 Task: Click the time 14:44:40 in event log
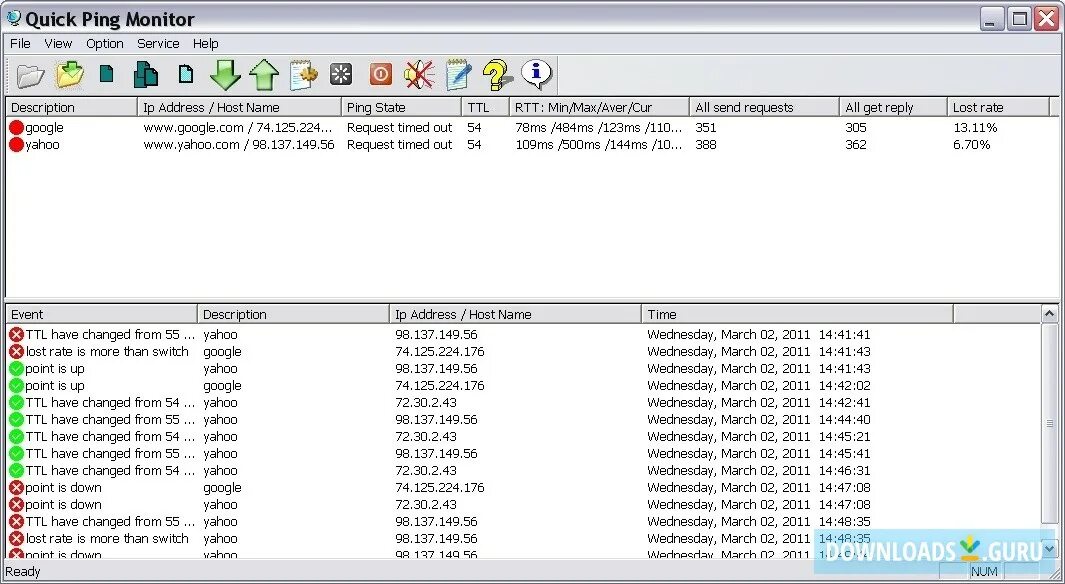[844, 420]
